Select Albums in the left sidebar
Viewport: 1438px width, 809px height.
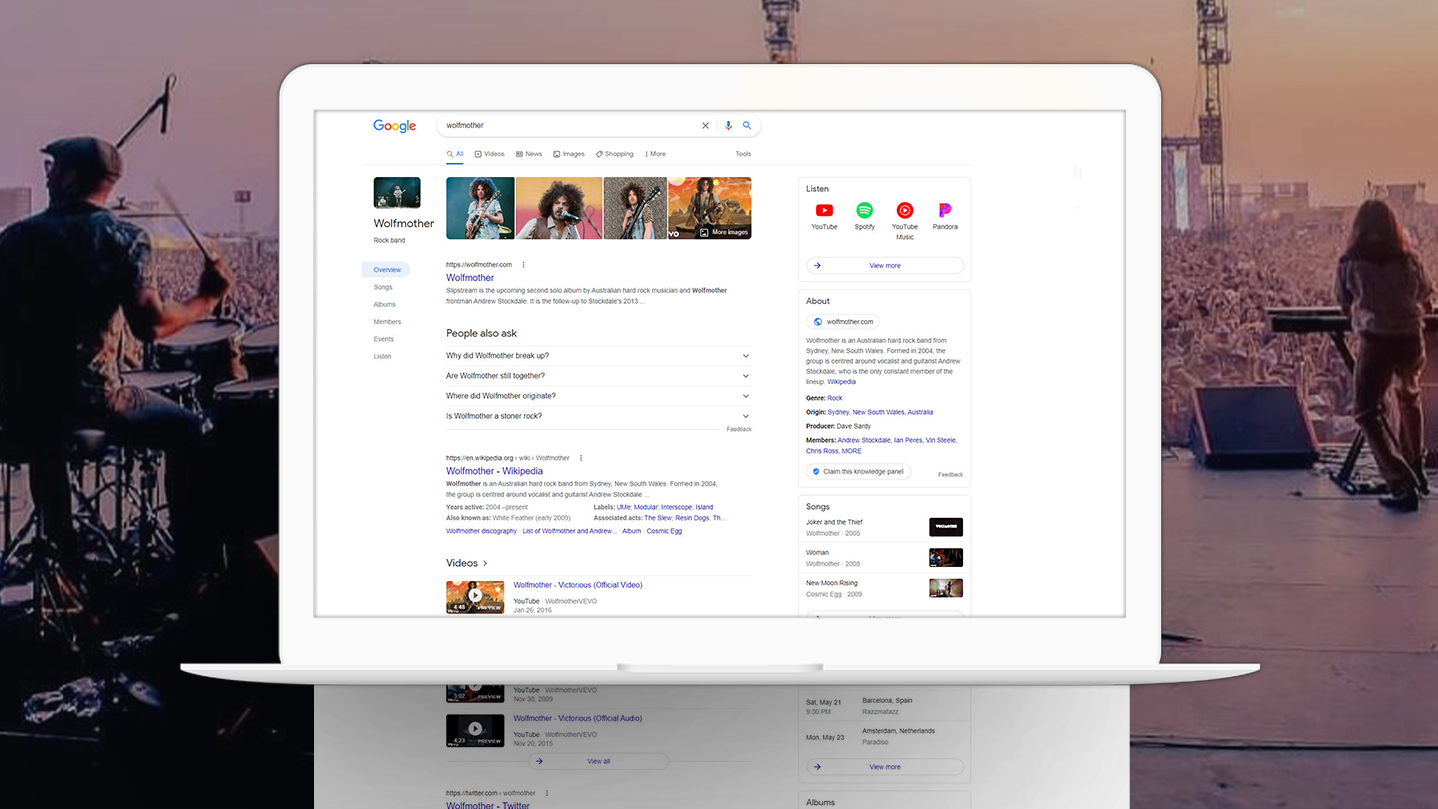point(385,304)
